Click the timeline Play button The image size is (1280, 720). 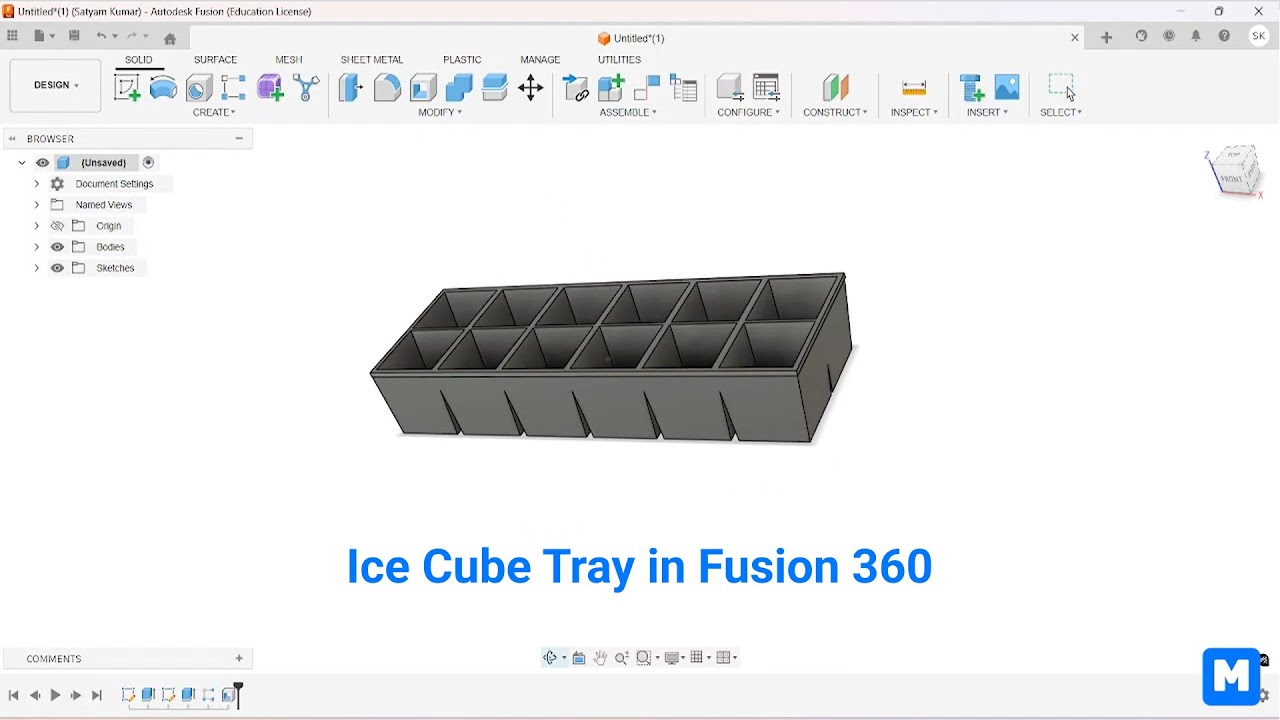[x=55, y=695]
